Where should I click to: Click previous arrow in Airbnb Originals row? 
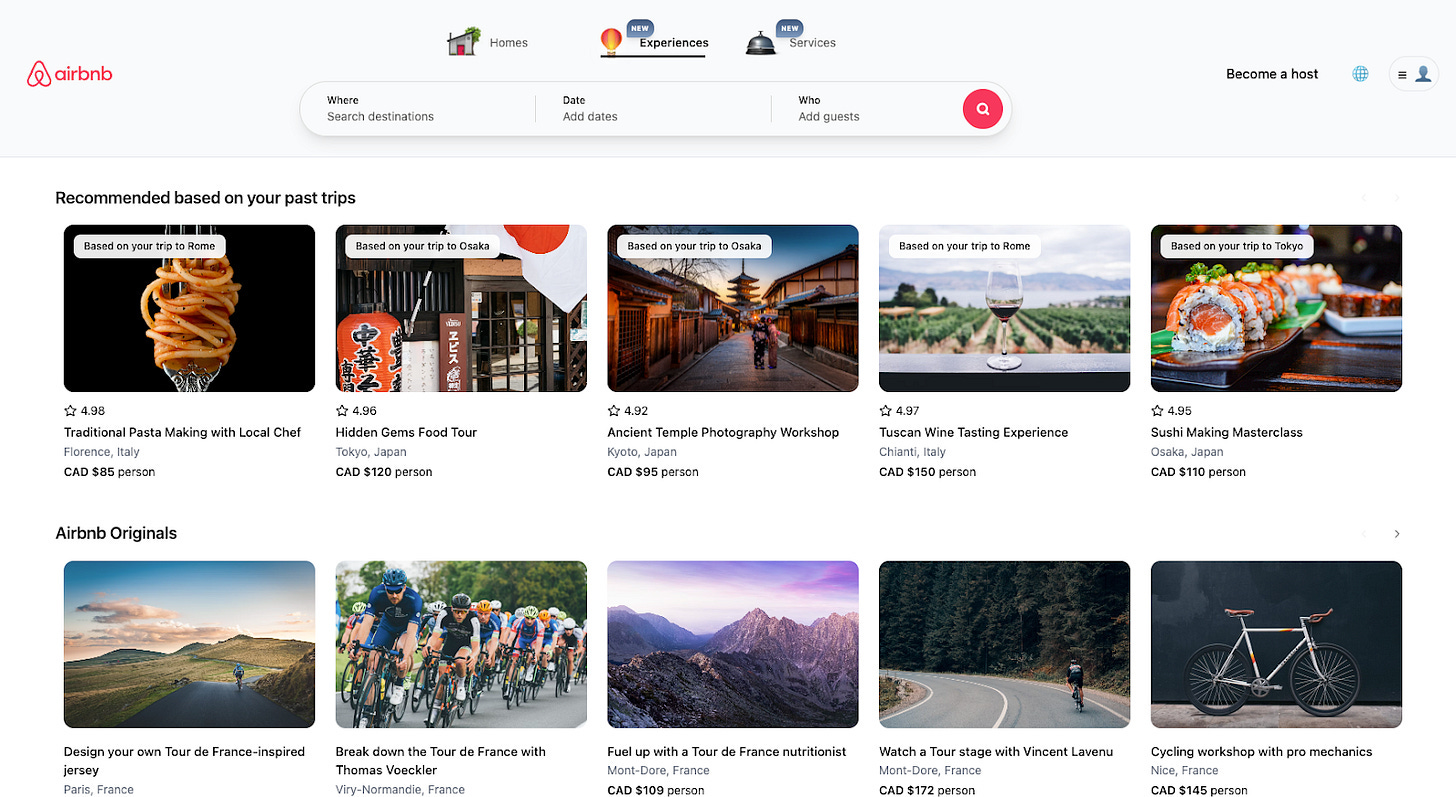pyautogui.click(x=1364, y=534)
